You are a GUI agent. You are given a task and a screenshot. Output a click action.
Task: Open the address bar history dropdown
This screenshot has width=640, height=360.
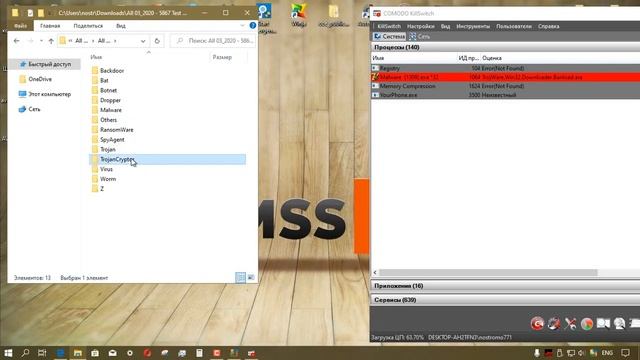click(x=143, y=41)
